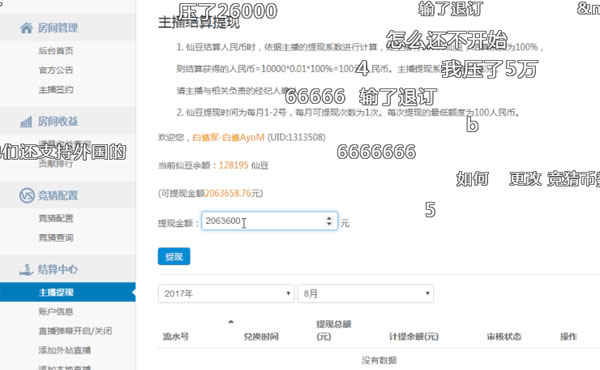Select the active 主播提现 sidebar item

[x=67, y=292]
